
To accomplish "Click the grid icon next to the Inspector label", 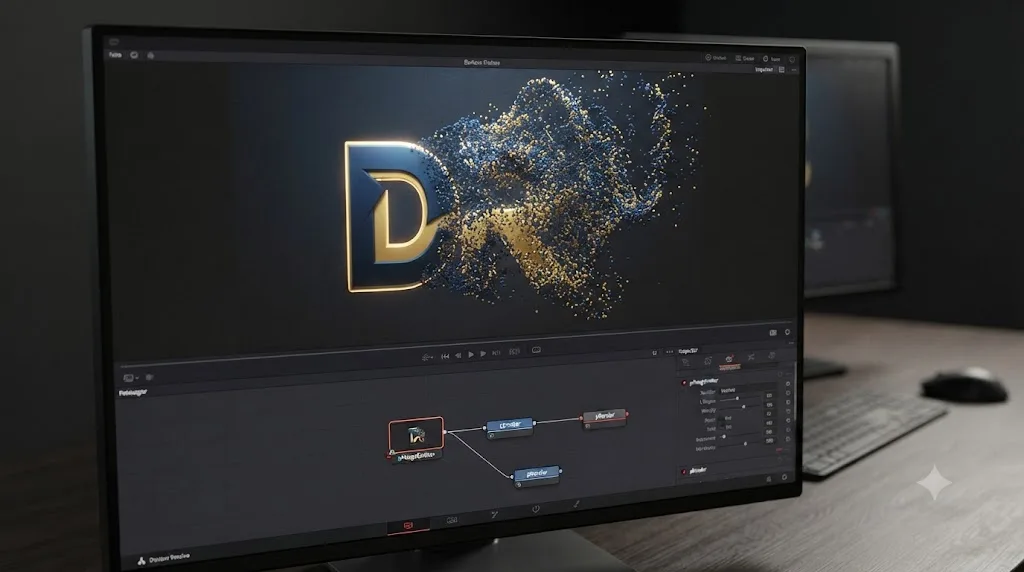I will (781, 69).
